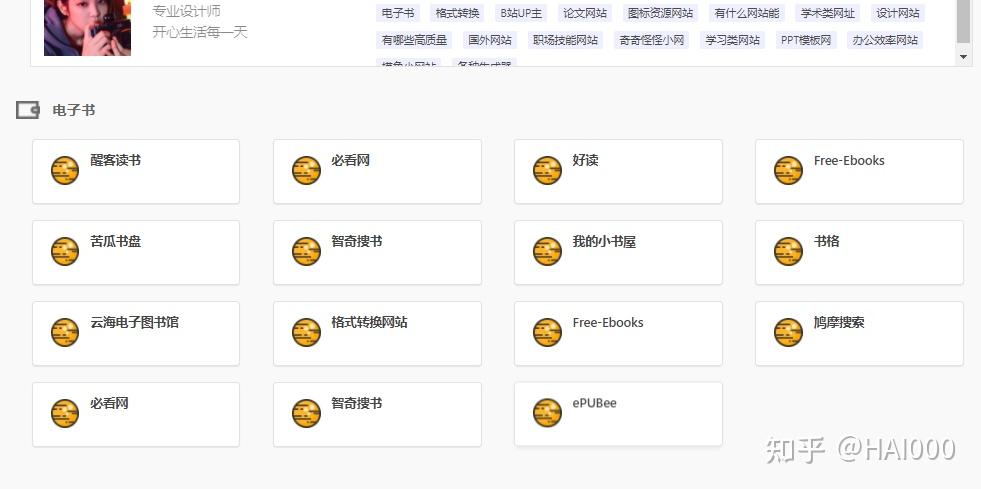Click the ePUBee card icon
This screenshot has height=489, width=981.
point(547,413)
